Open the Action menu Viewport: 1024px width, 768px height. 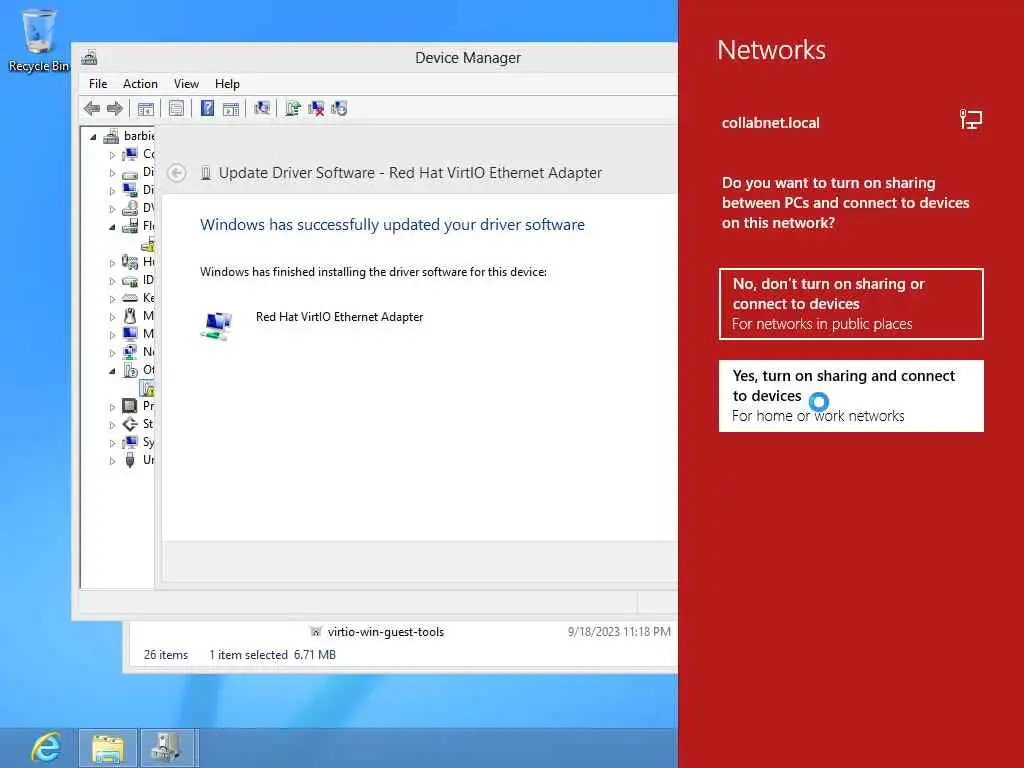[140, 84]
